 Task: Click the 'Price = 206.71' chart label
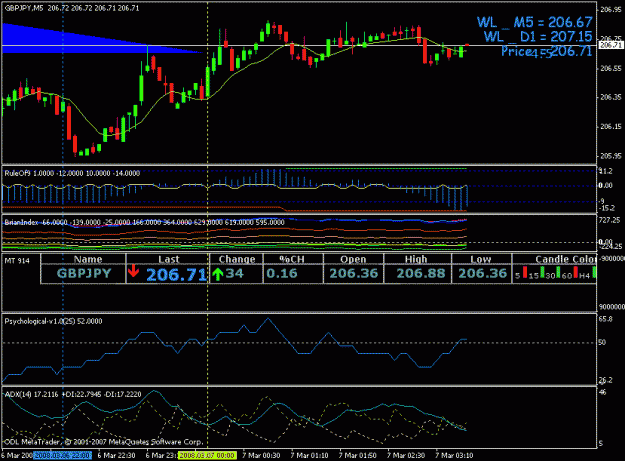[546, 51]
